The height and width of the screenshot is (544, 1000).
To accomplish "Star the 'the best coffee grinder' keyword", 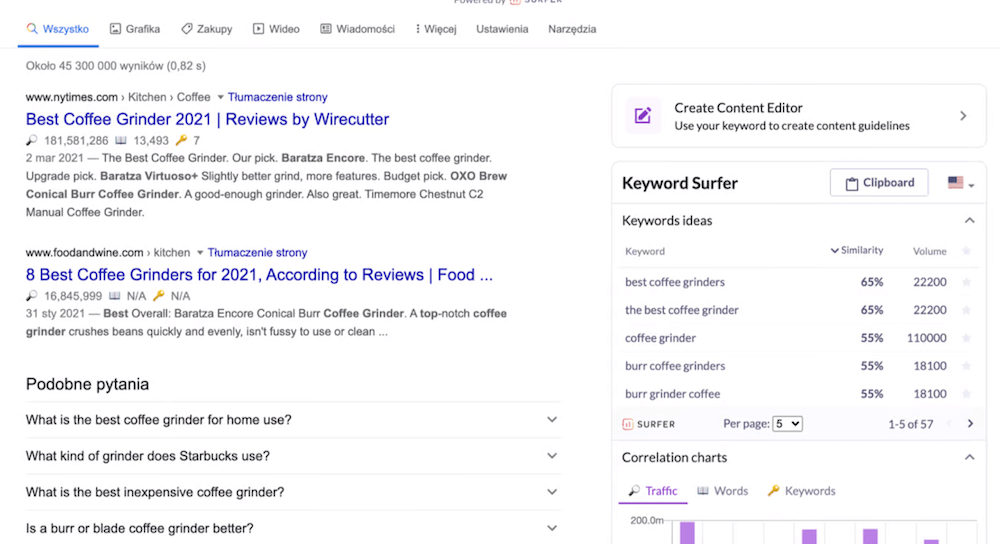I will click(966, 310).
